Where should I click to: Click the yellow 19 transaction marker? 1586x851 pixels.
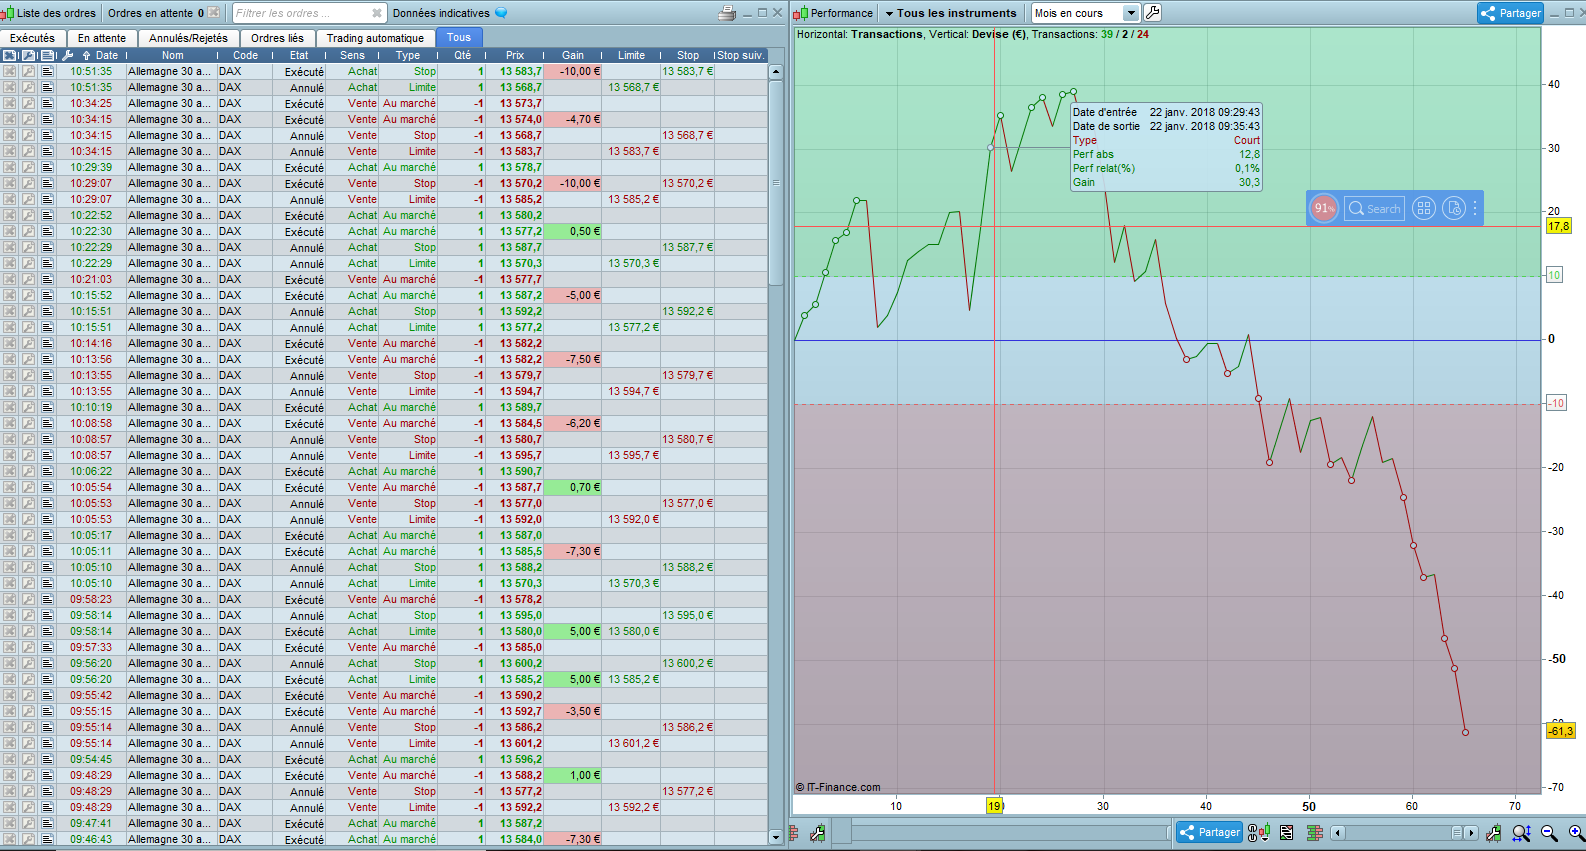click(x=994, y=805)
